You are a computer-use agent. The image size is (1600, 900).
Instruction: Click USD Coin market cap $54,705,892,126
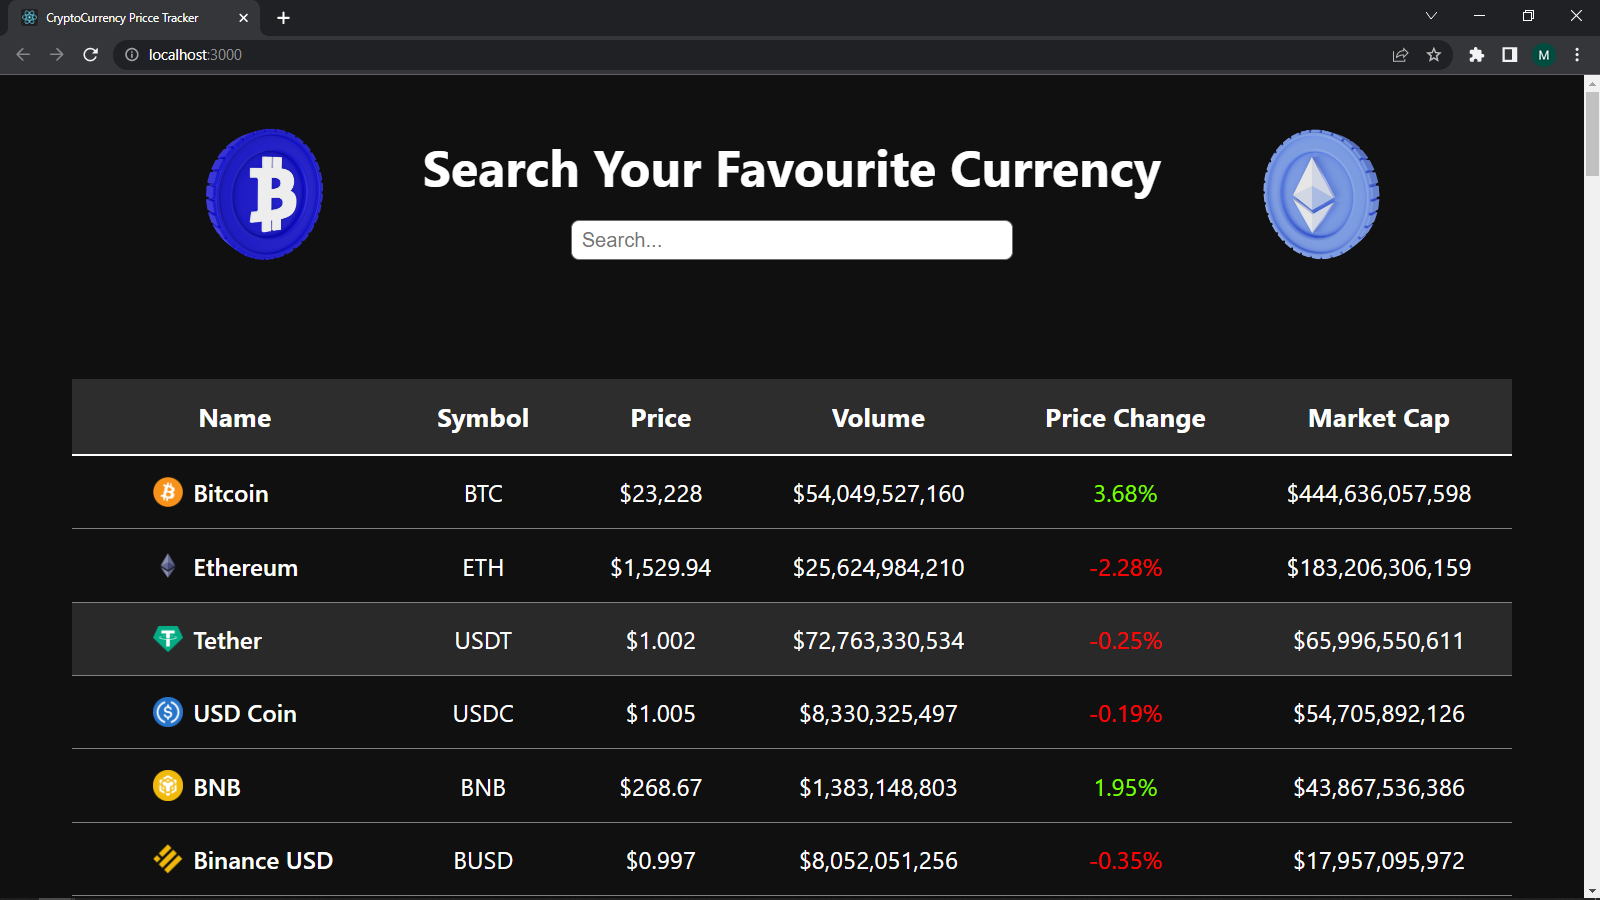1379,714
